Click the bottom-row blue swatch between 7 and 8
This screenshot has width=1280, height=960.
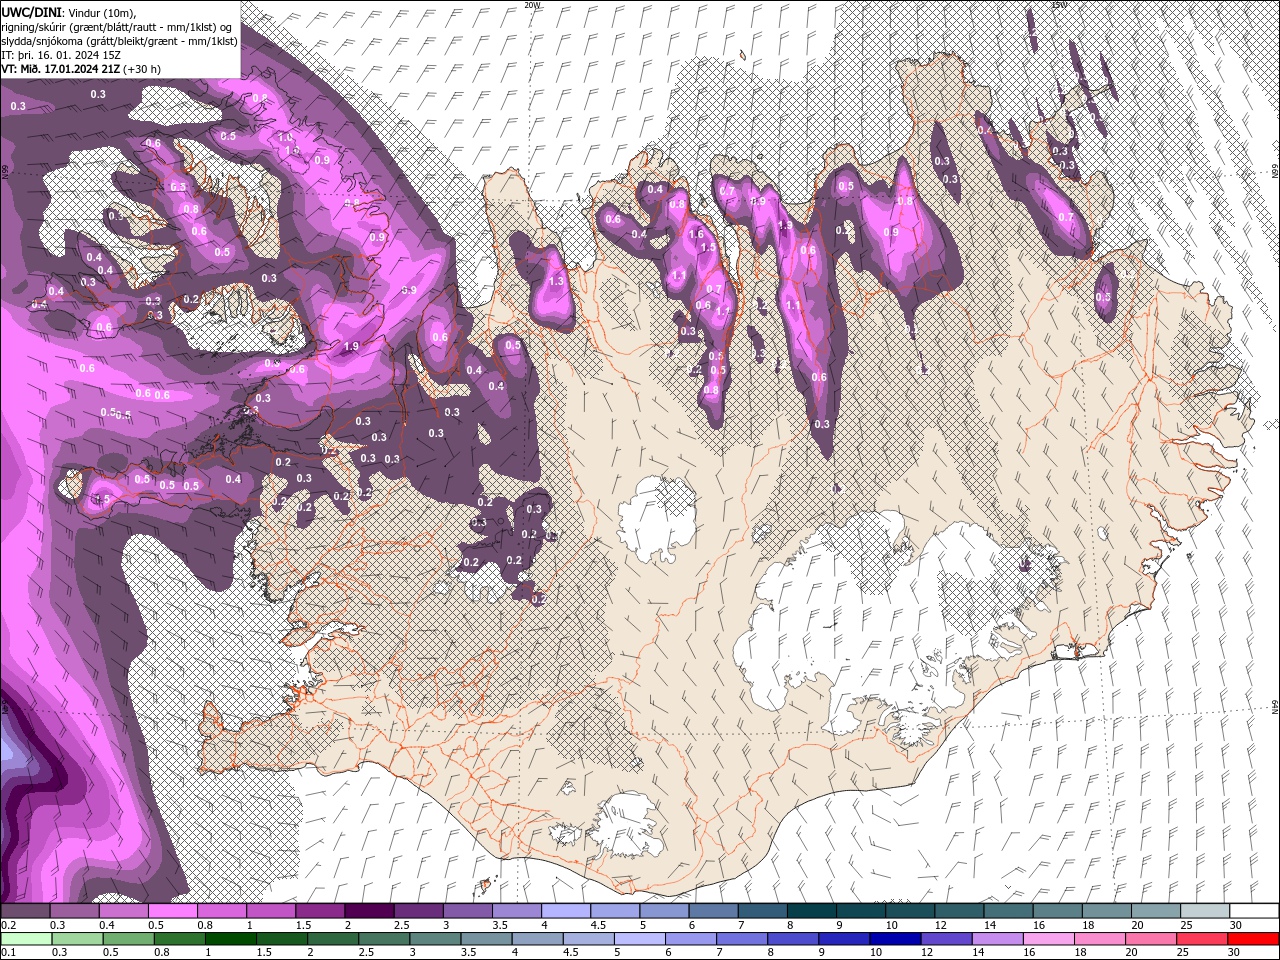pyautogui.click(x=742, y=939)
